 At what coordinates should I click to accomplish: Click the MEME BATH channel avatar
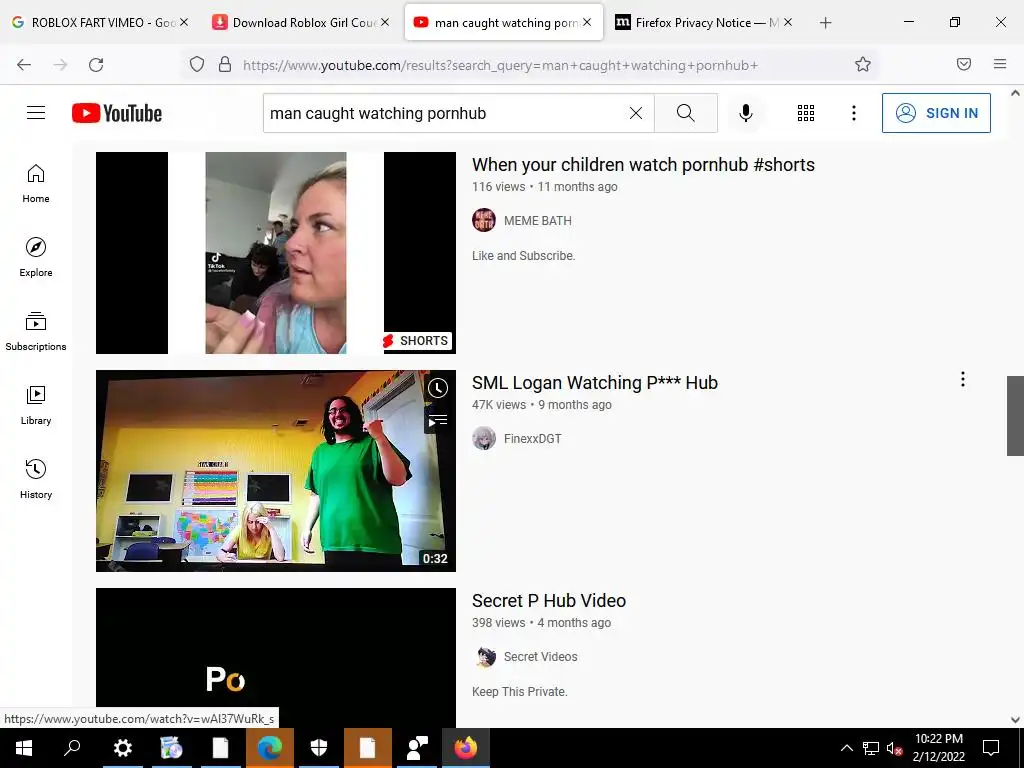[x=484, y=221]
